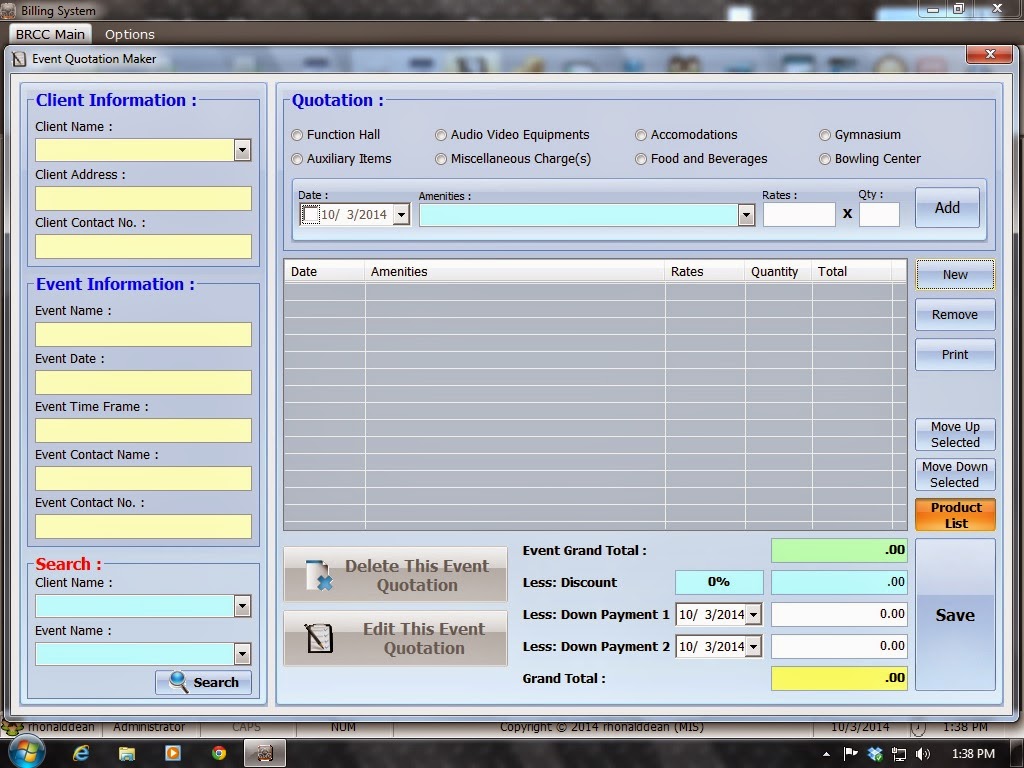Expand the Amenities dropdown
The height and width of the screenshot is (768, 1024).
click(745, 214)
